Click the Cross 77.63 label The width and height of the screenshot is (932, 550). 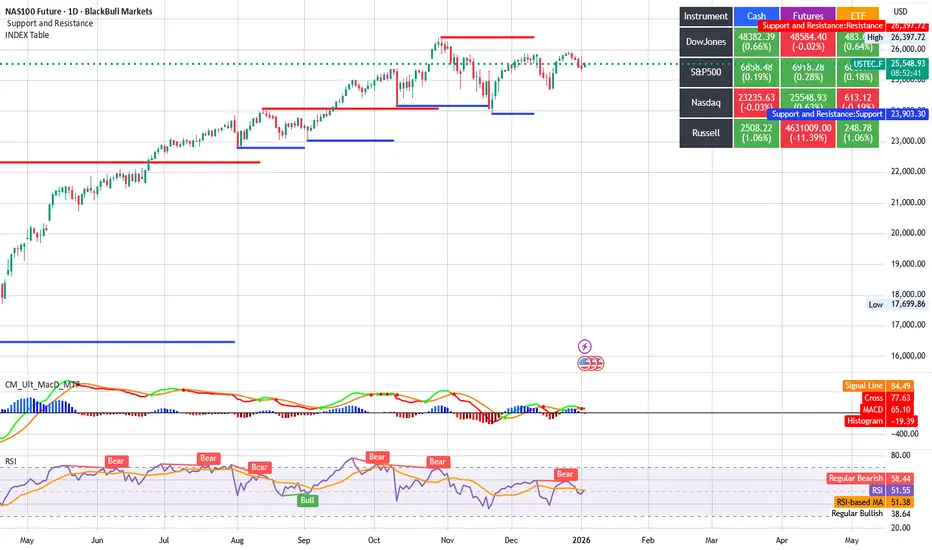pos(887,398)
